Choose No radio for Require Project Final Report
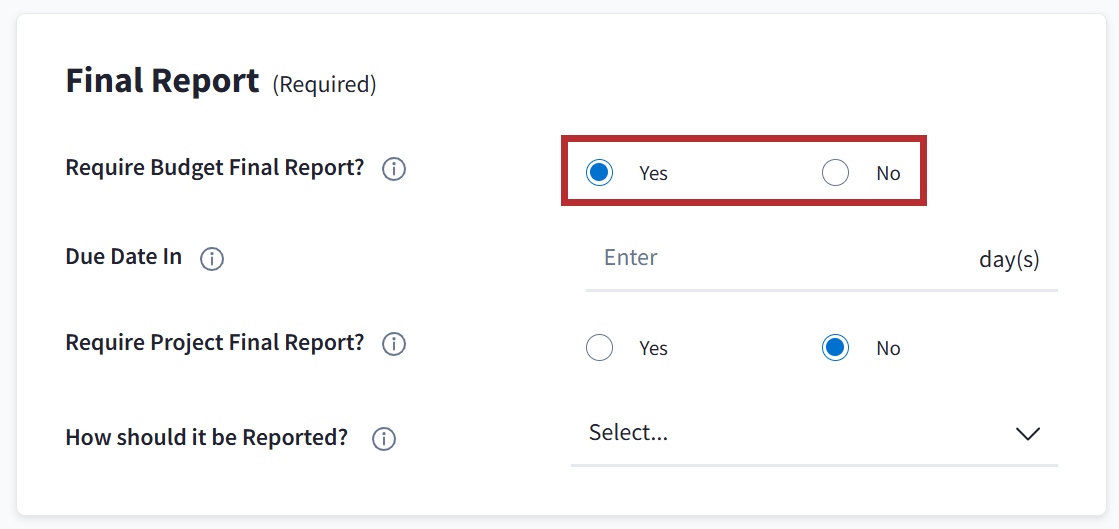1119x529 pixels. pyautogui.click(x=835, y=348)
